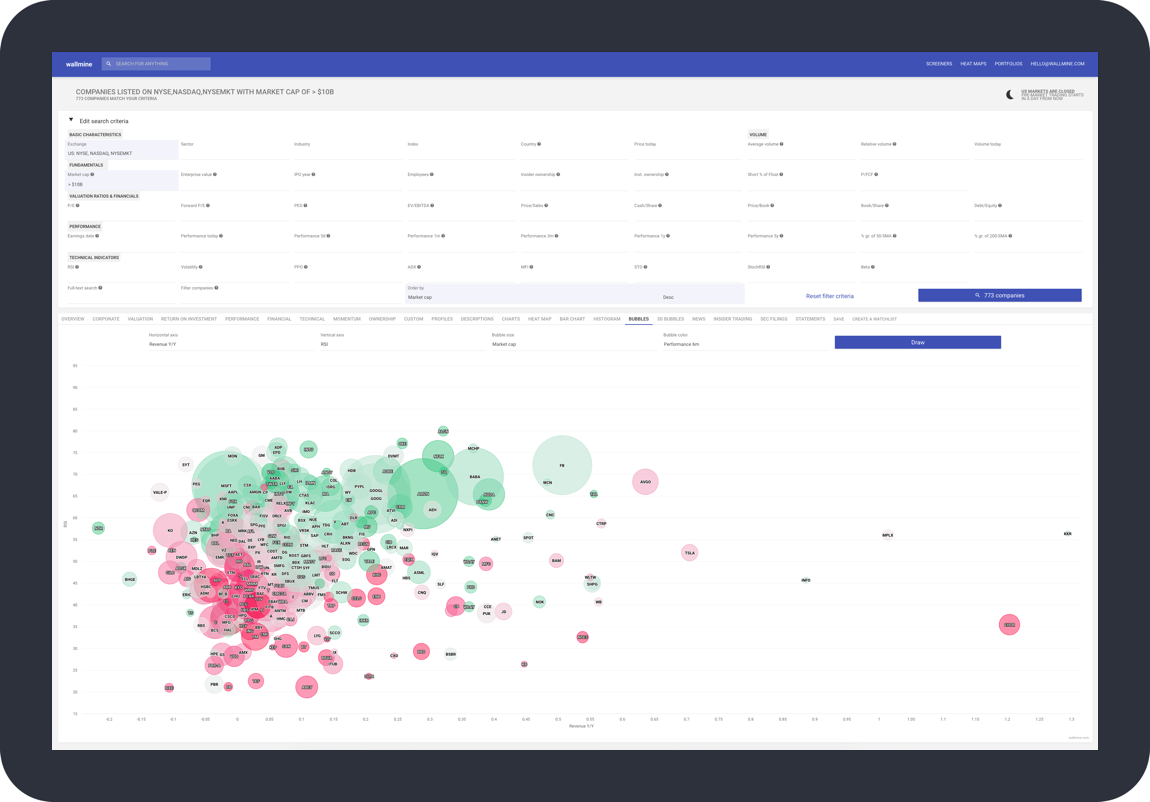Click the Employees help icon
1150x802 pixels.
pos(432,174)
